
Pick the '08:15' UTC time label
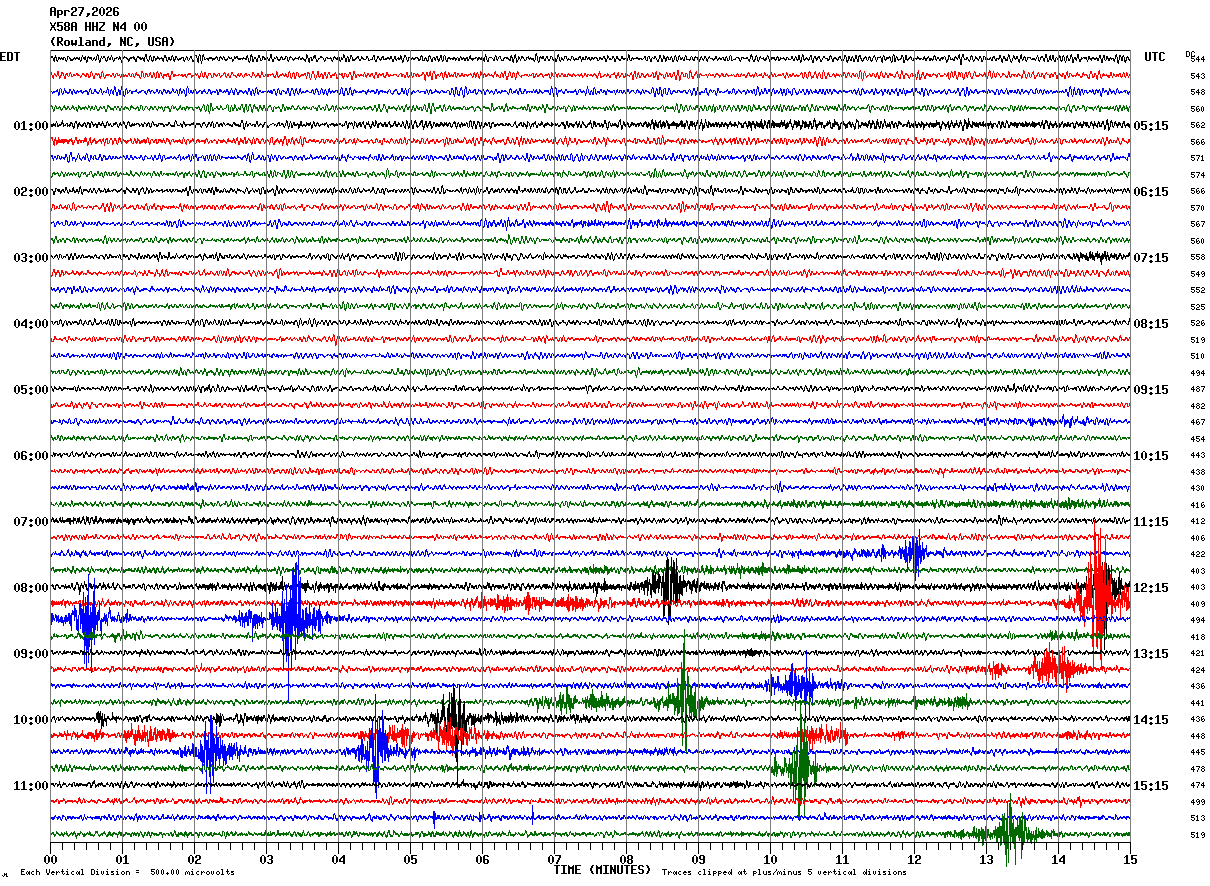pos(1151,324)
